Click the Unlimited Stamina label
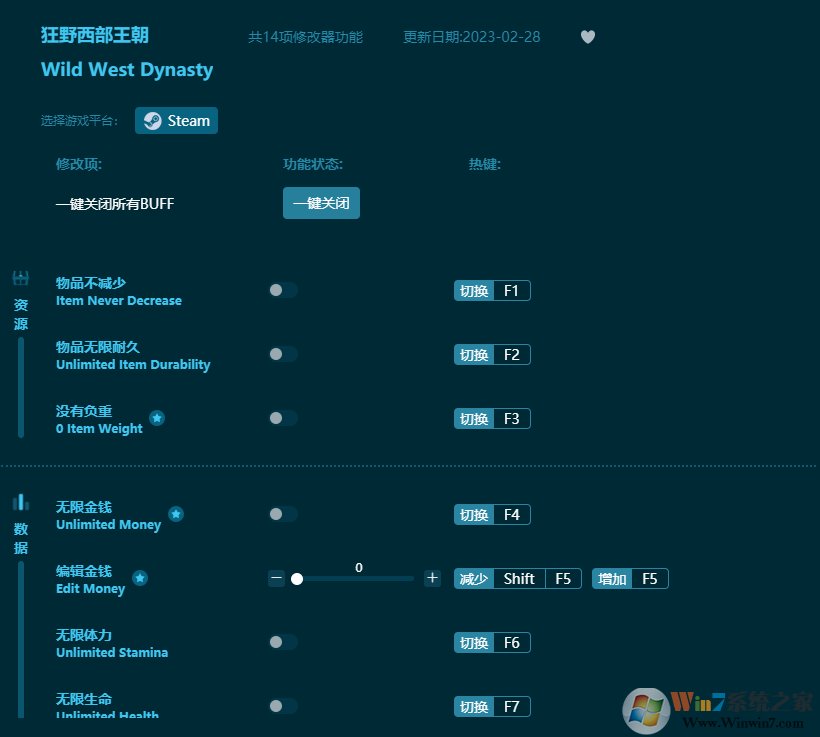The height and width of the screenshot is (737, 820). click(x=112, y=652)
